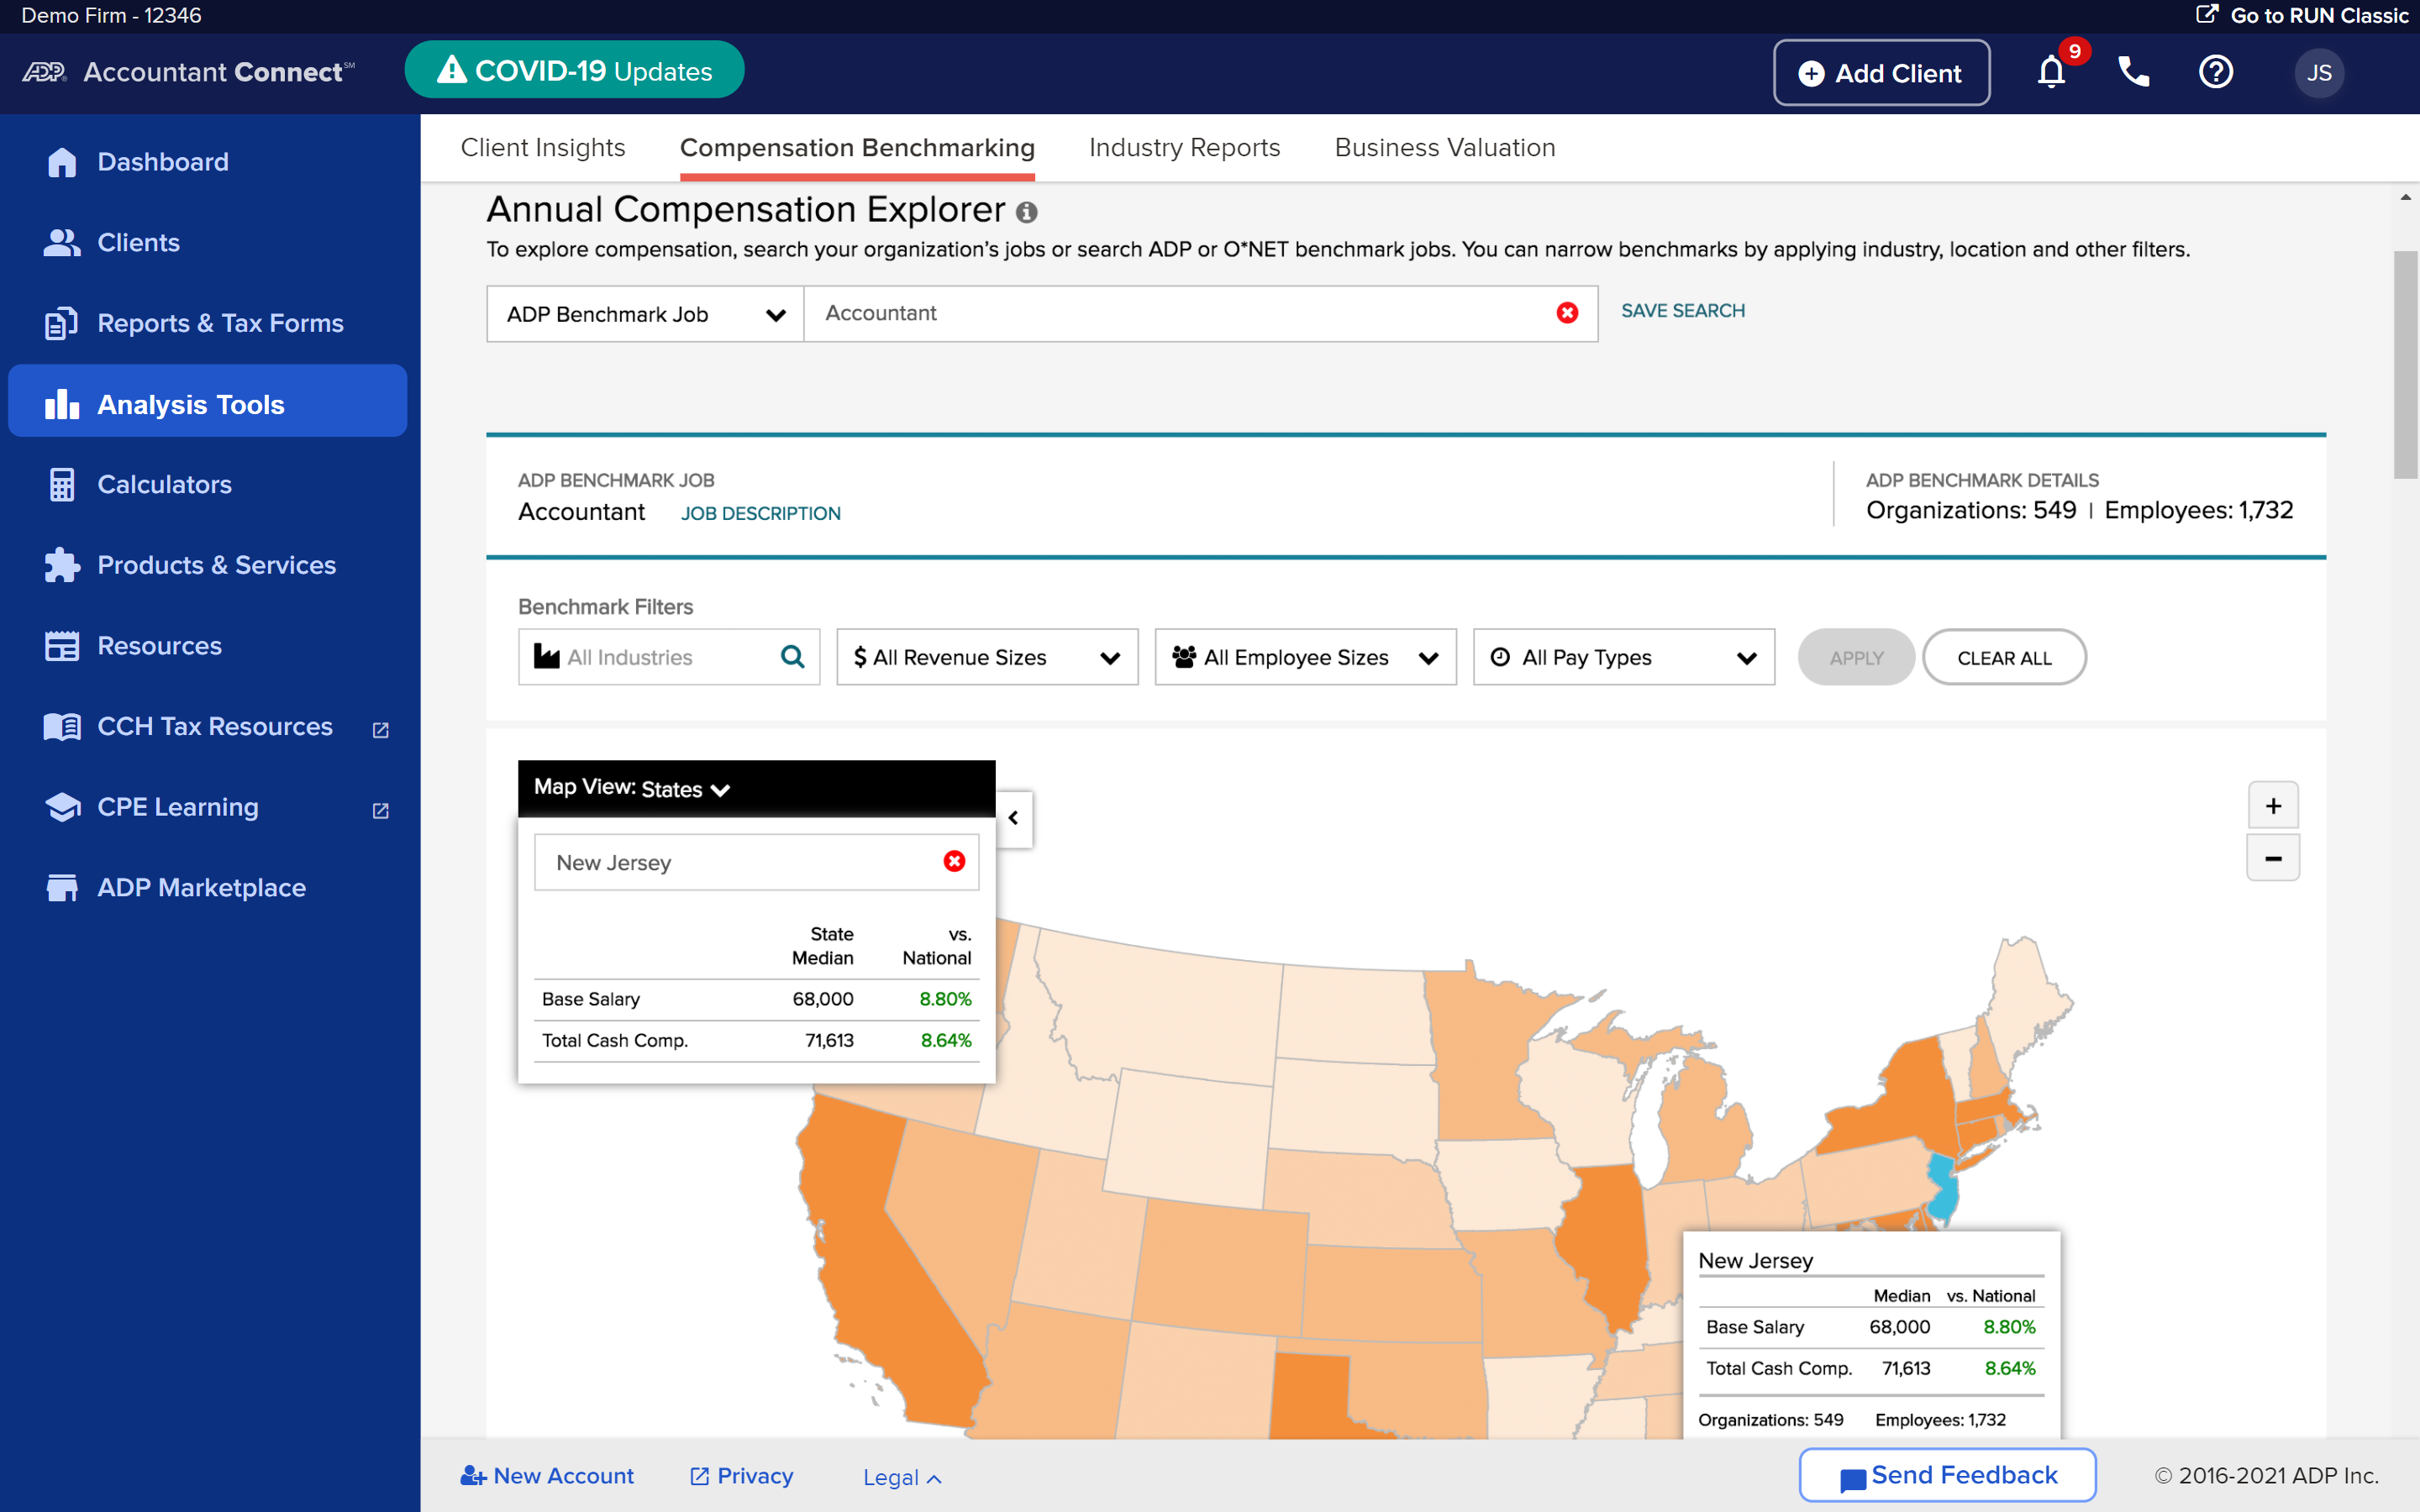Click the Dashboard home icon
This screenshot has width=2420, height=1512.
(62, 162)
